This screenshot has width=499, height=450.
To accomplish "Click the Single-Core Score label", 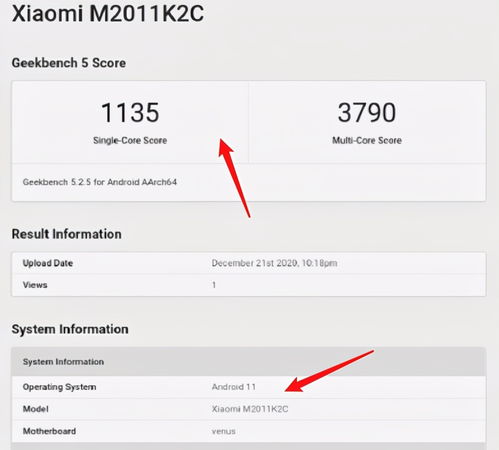I will 130,140.
